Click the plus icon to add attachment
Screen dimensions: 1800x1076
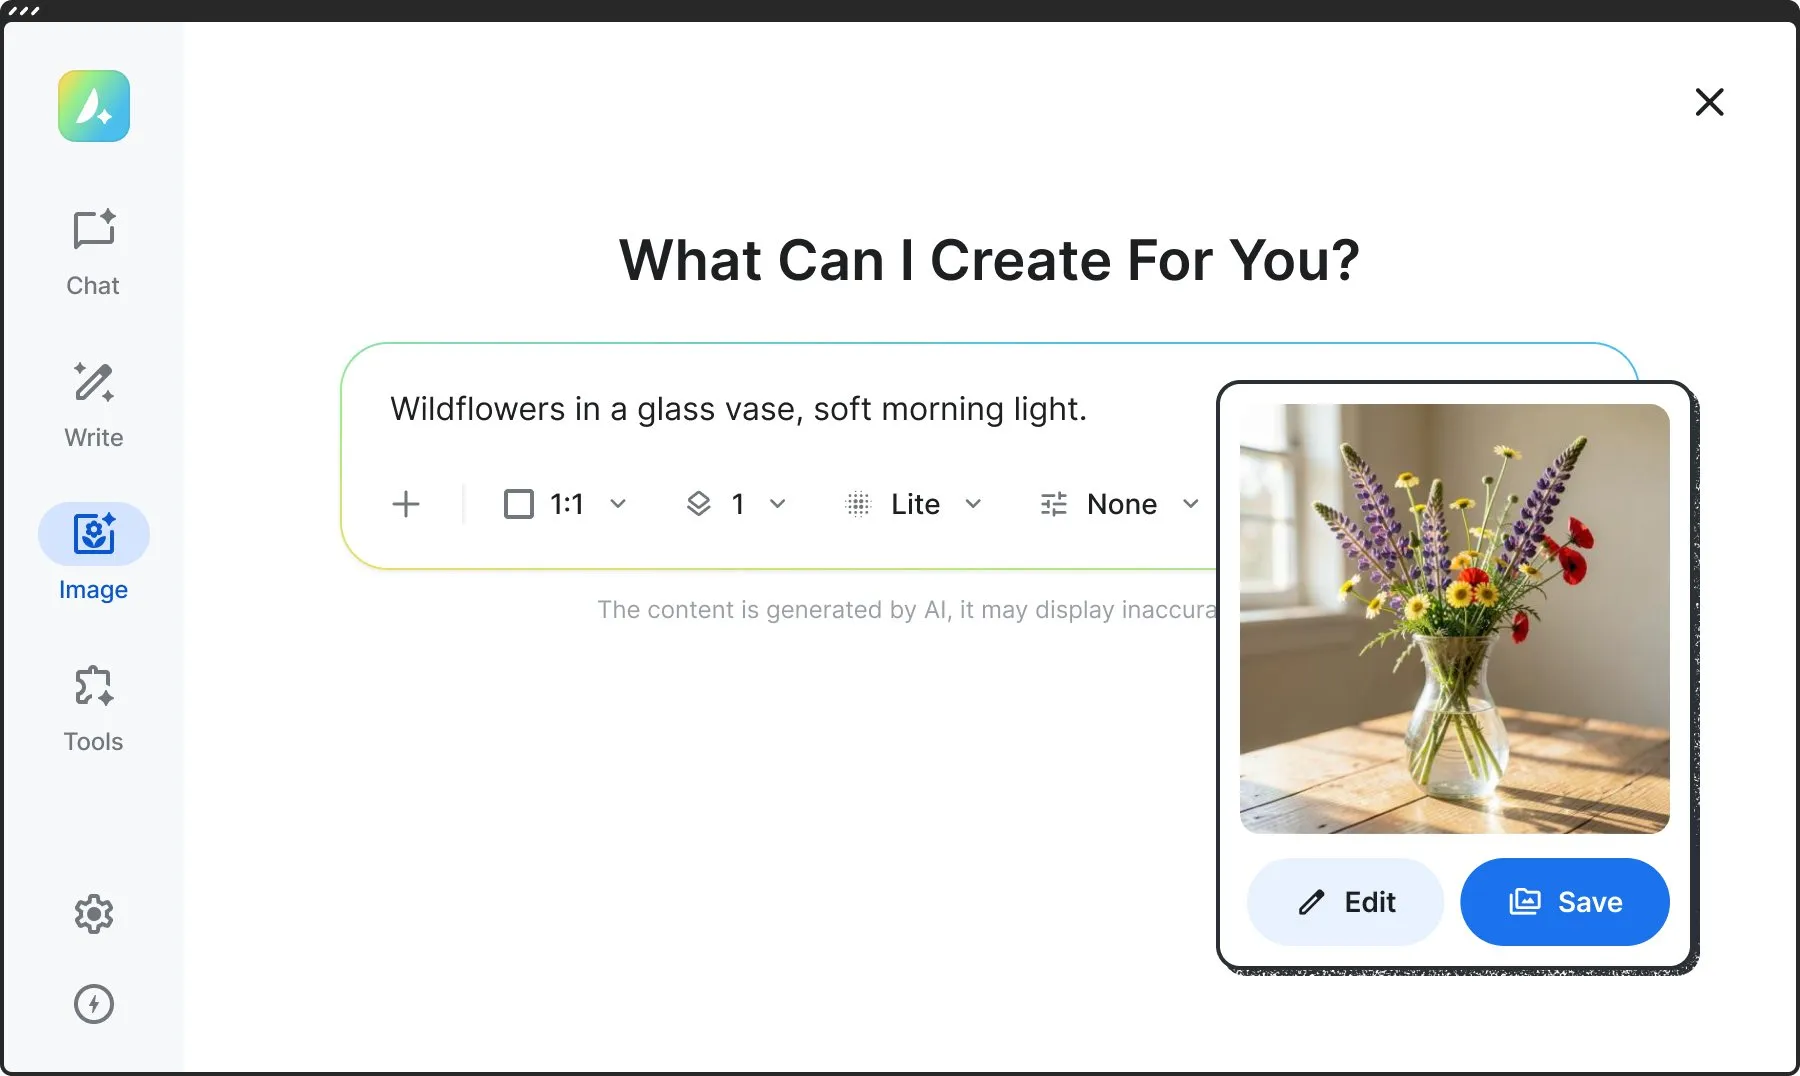pos(406,504)
